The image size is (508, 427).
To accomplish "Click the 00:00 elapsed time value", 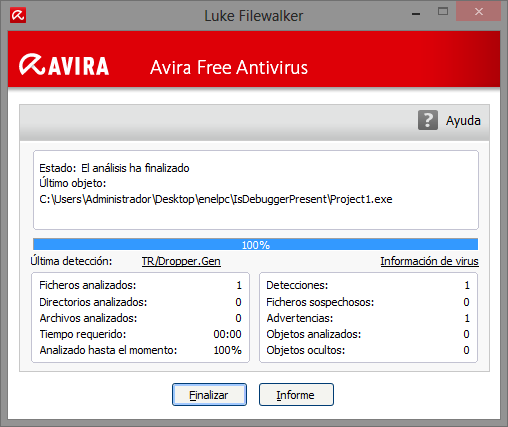I will 227,334.
